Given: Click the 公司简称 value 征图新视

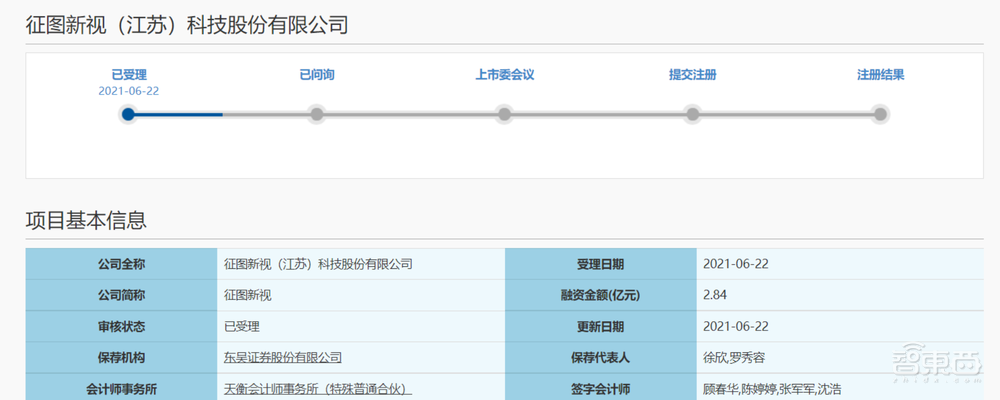Looking at the screenshot, I should coord(248,295).
